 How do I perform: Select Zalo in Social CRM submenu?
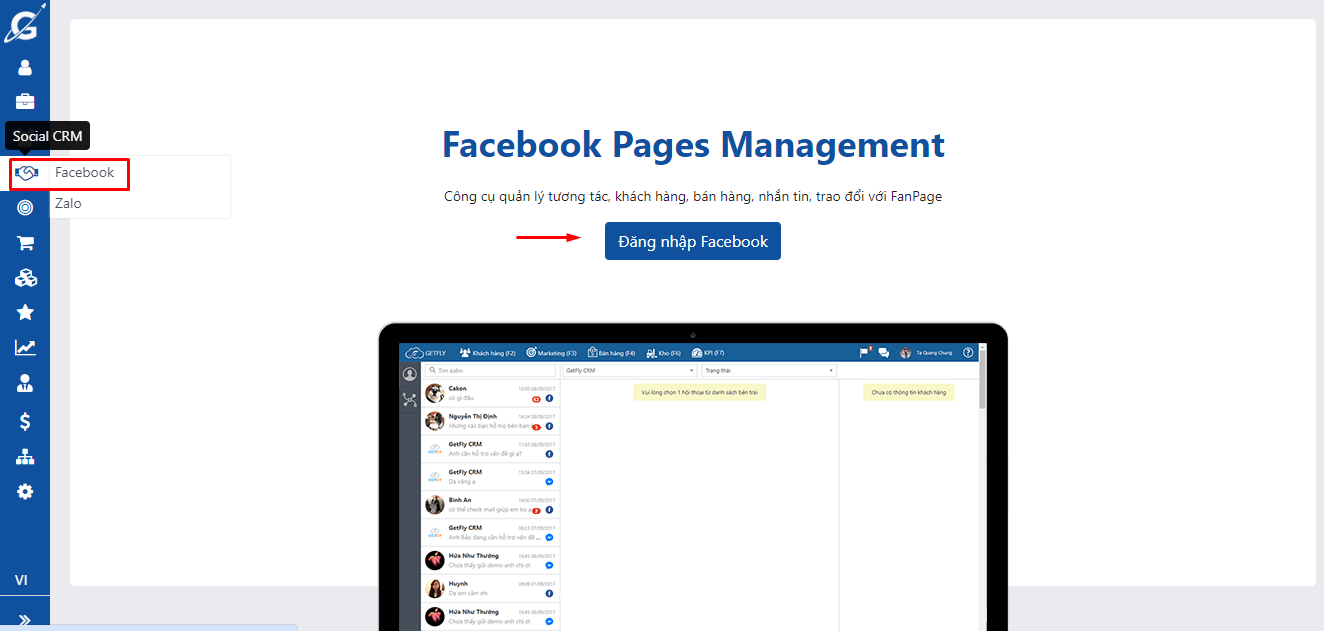click(69, 204)
